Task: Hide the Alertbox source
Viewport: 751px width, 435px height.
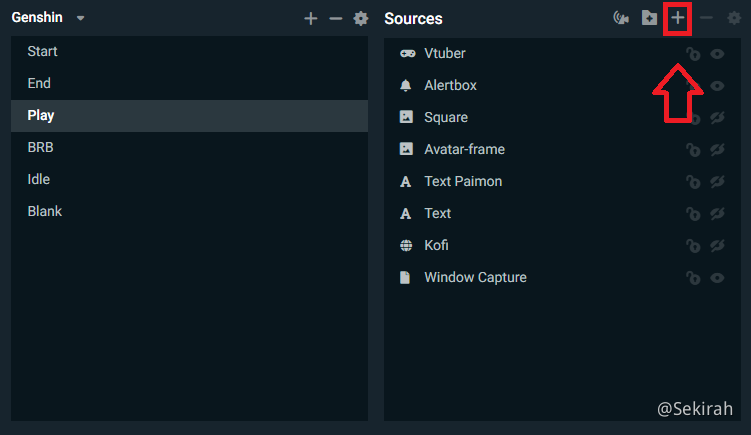Action: click(x=717, y=86)
